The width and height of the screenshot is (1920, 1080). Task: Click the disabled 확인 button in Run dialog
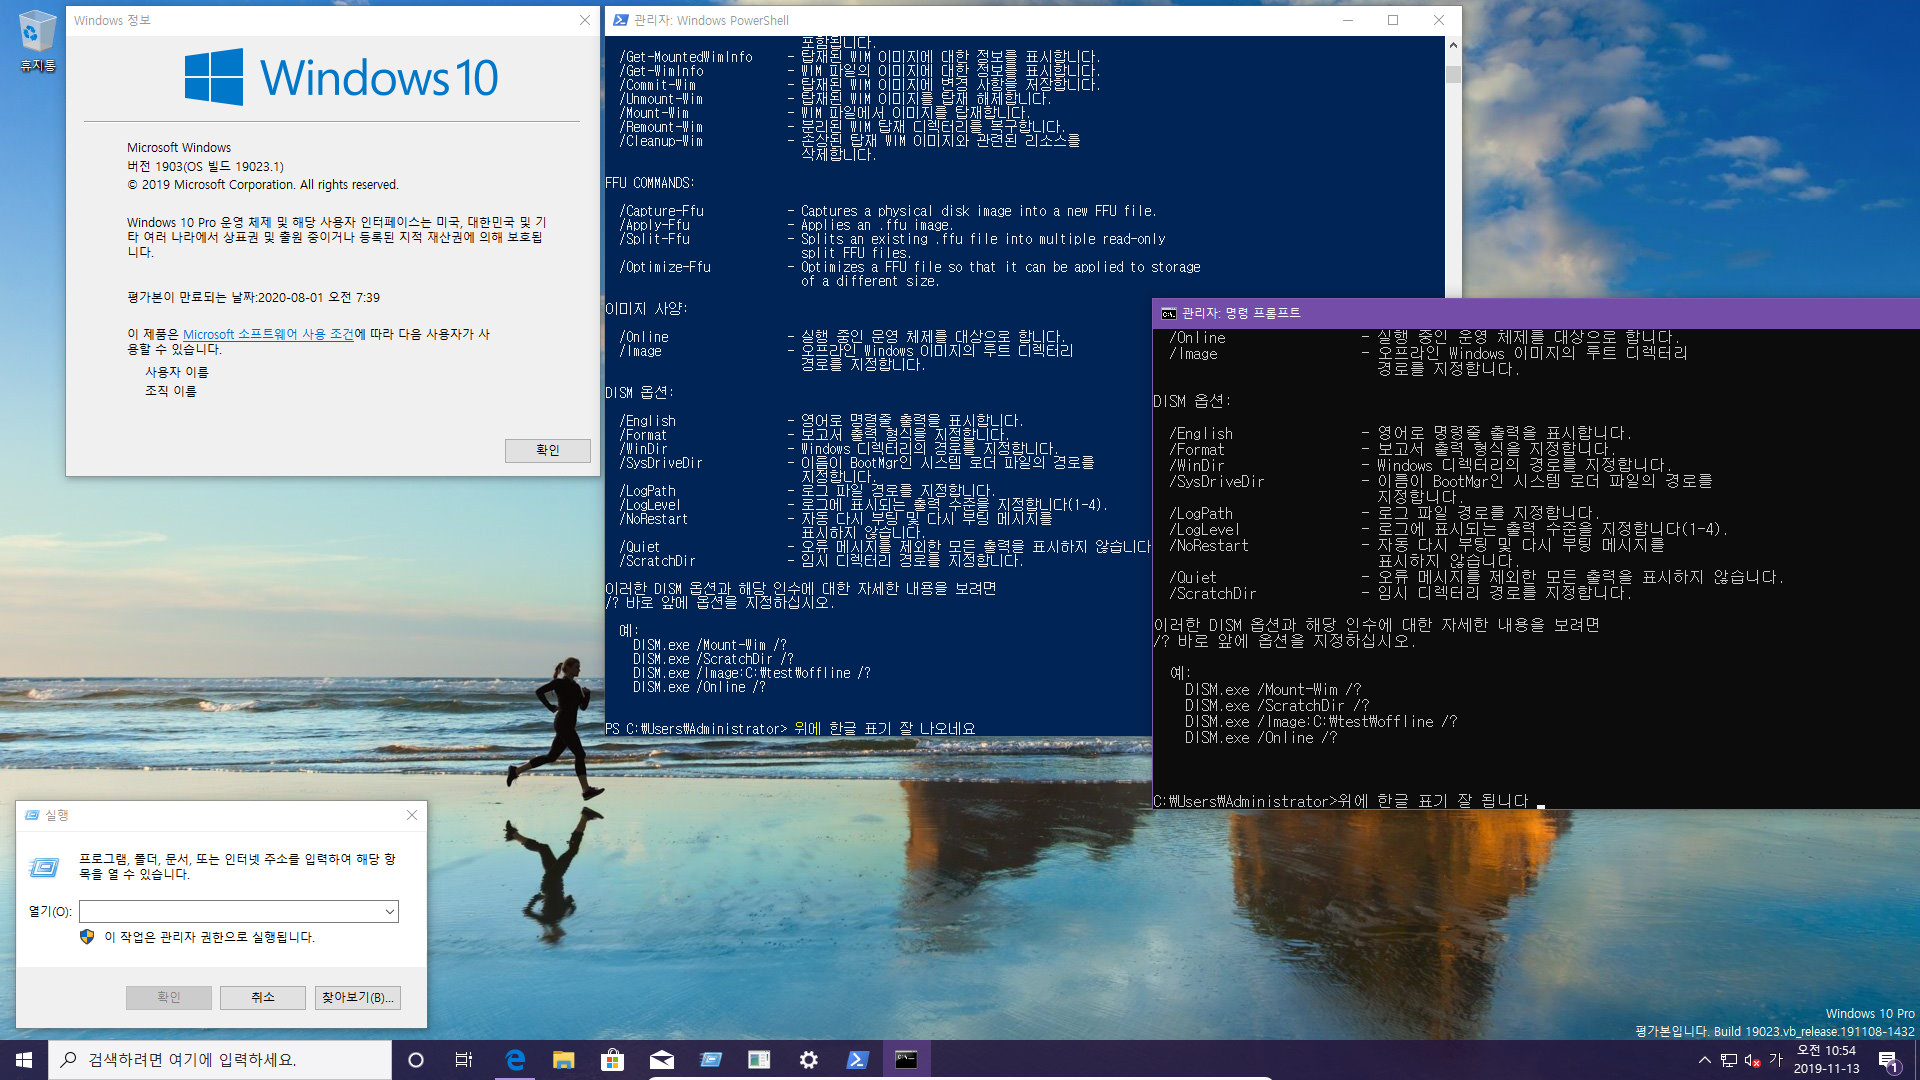click(x=168, y=997)
